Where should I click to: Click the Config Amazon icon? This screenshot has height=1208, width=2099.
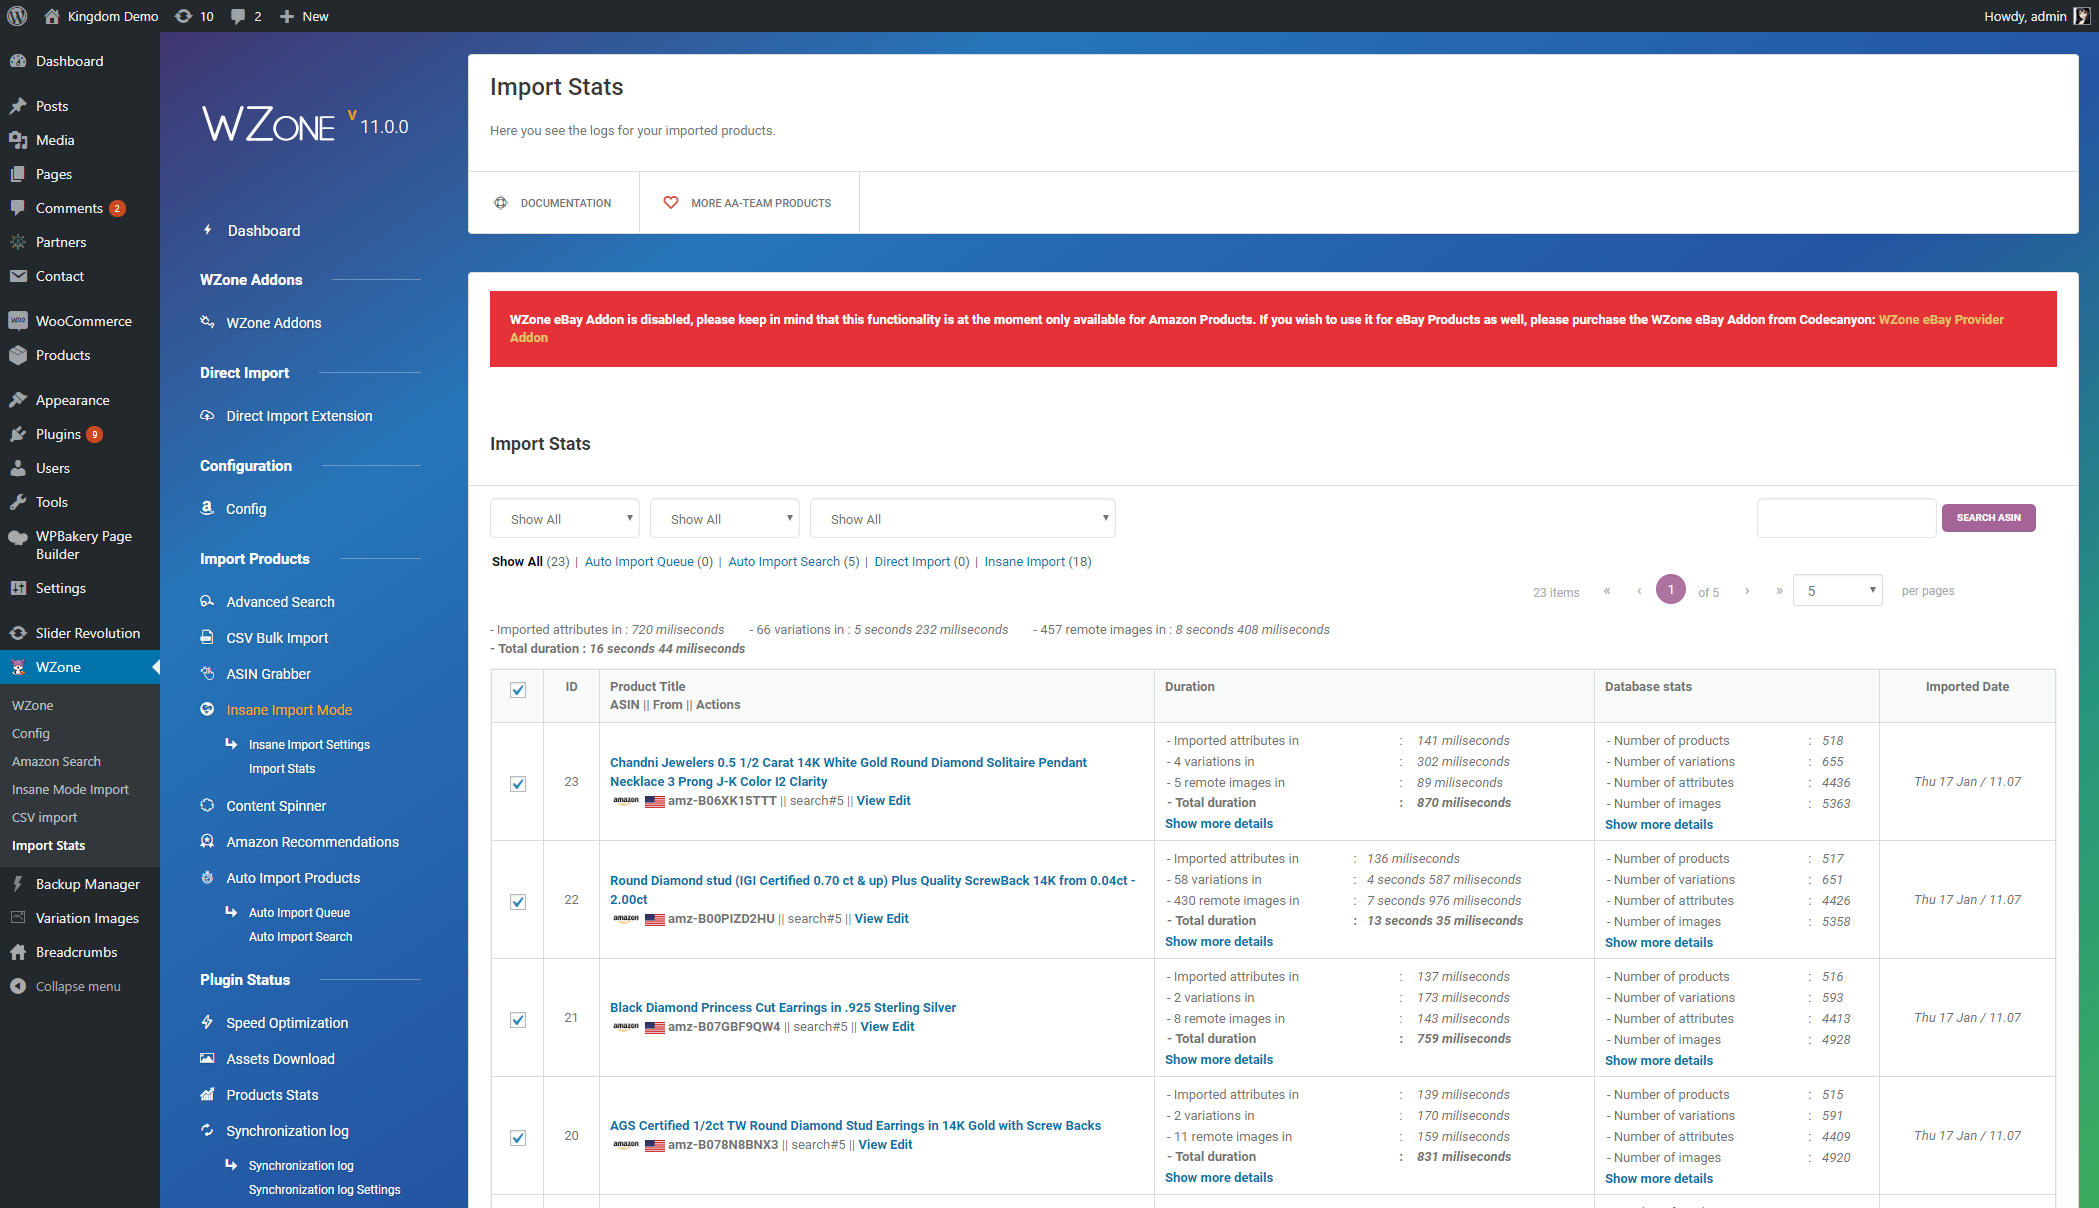click(207, 509)
